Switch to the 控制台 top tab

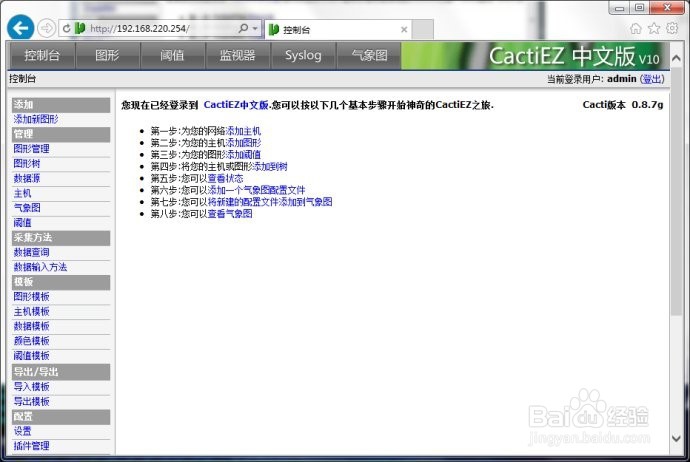pyautogui.click(x=42, y=55)
